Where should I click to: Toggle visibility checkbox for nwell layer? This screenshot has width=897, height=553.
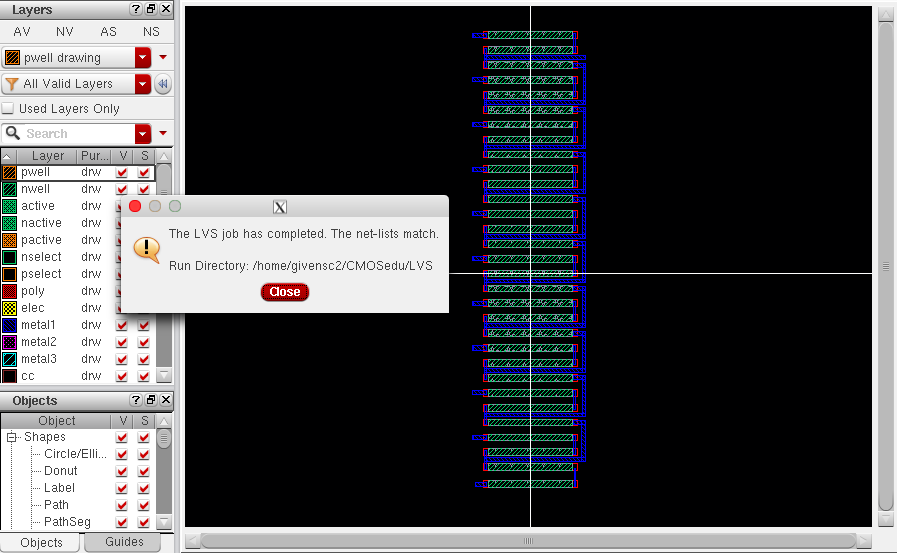121,189
